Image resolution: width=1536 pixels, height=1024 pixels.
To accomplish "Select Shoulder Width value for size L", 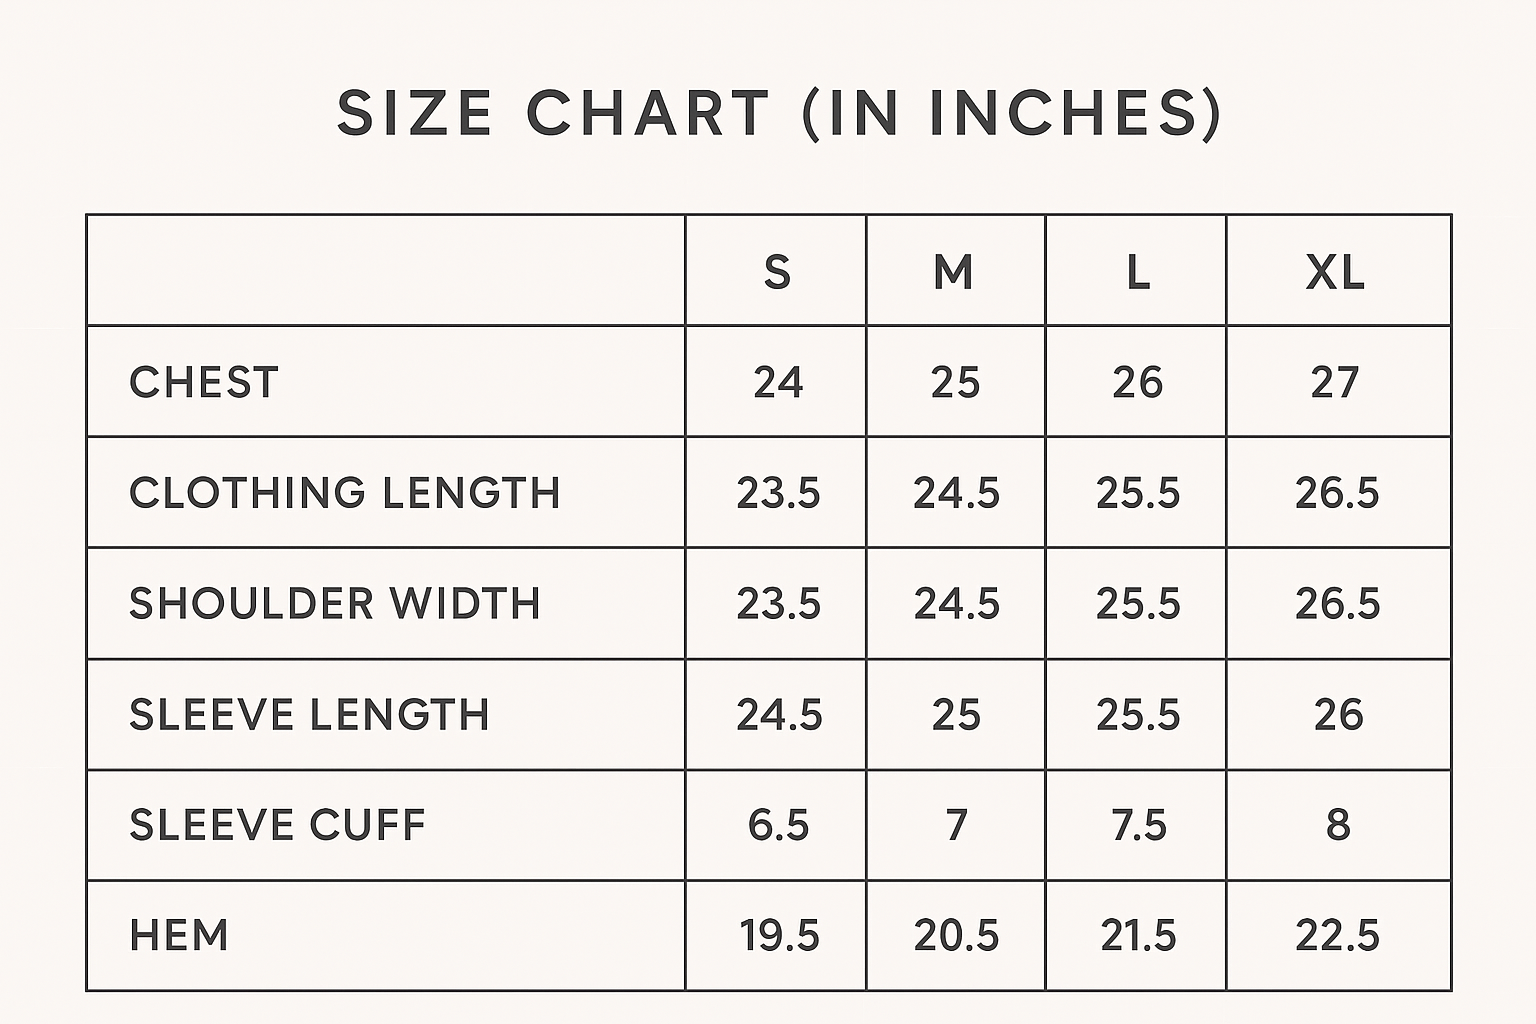I will pyautogui.click(x=1138, y=604).
